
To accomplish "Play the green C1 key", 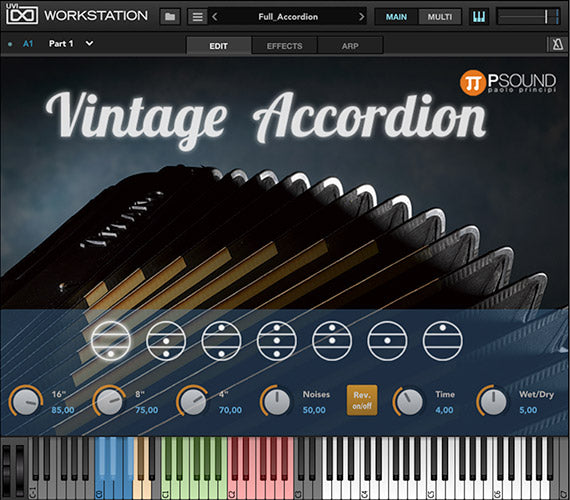I will pyautogui.click(x=165, y=489).
